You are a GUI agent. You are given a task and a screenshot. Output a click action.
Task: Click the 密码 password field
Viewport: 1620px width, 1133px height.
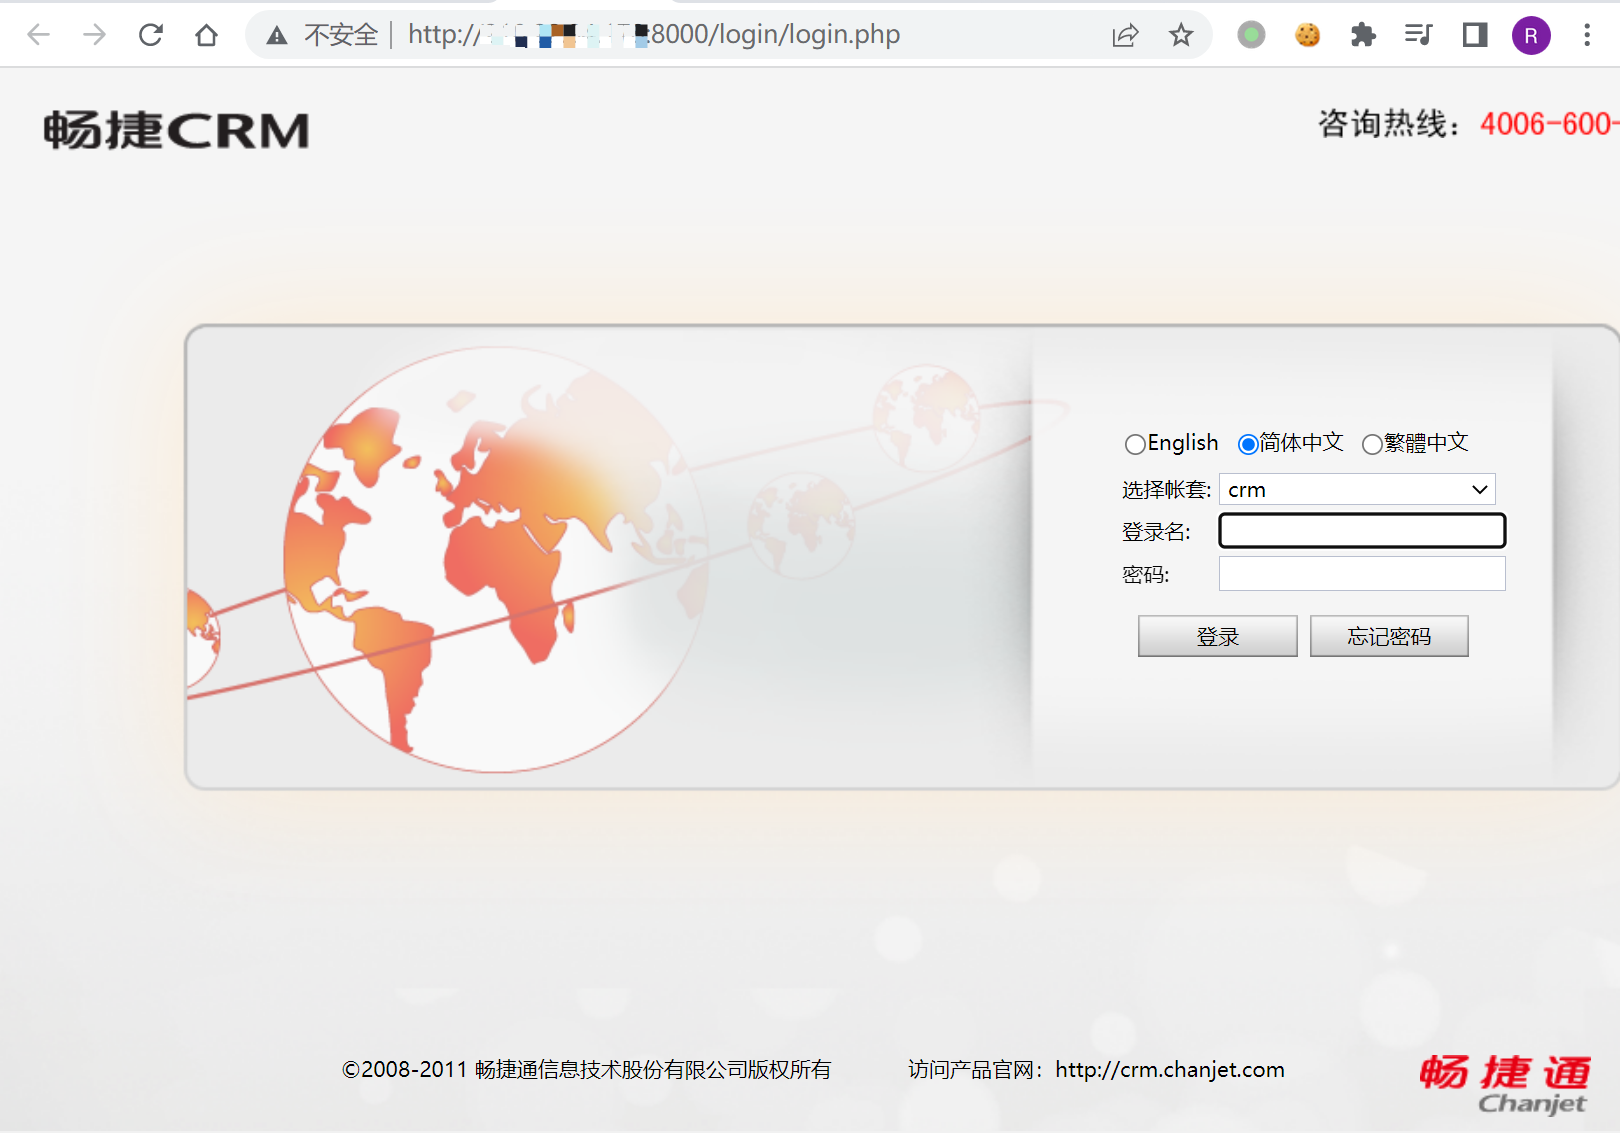(1362, 574)
